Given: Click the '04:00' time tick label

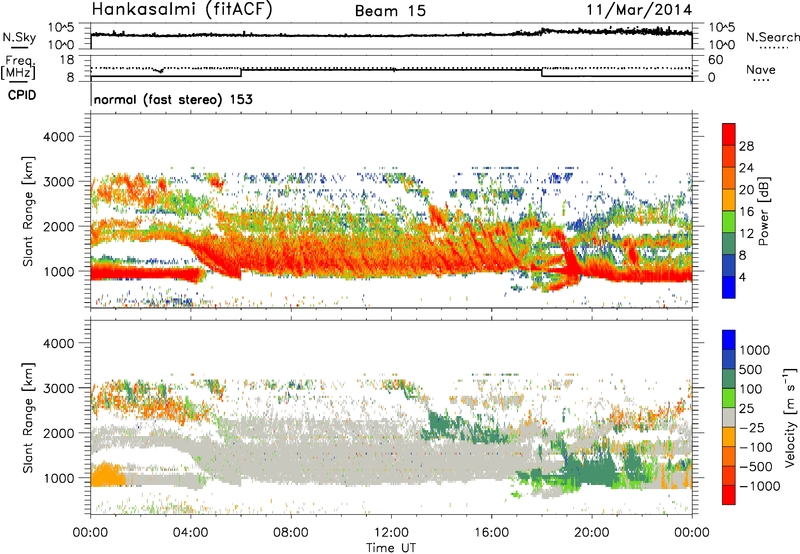Looking at the screenshot, I should [x=190, y=533].
